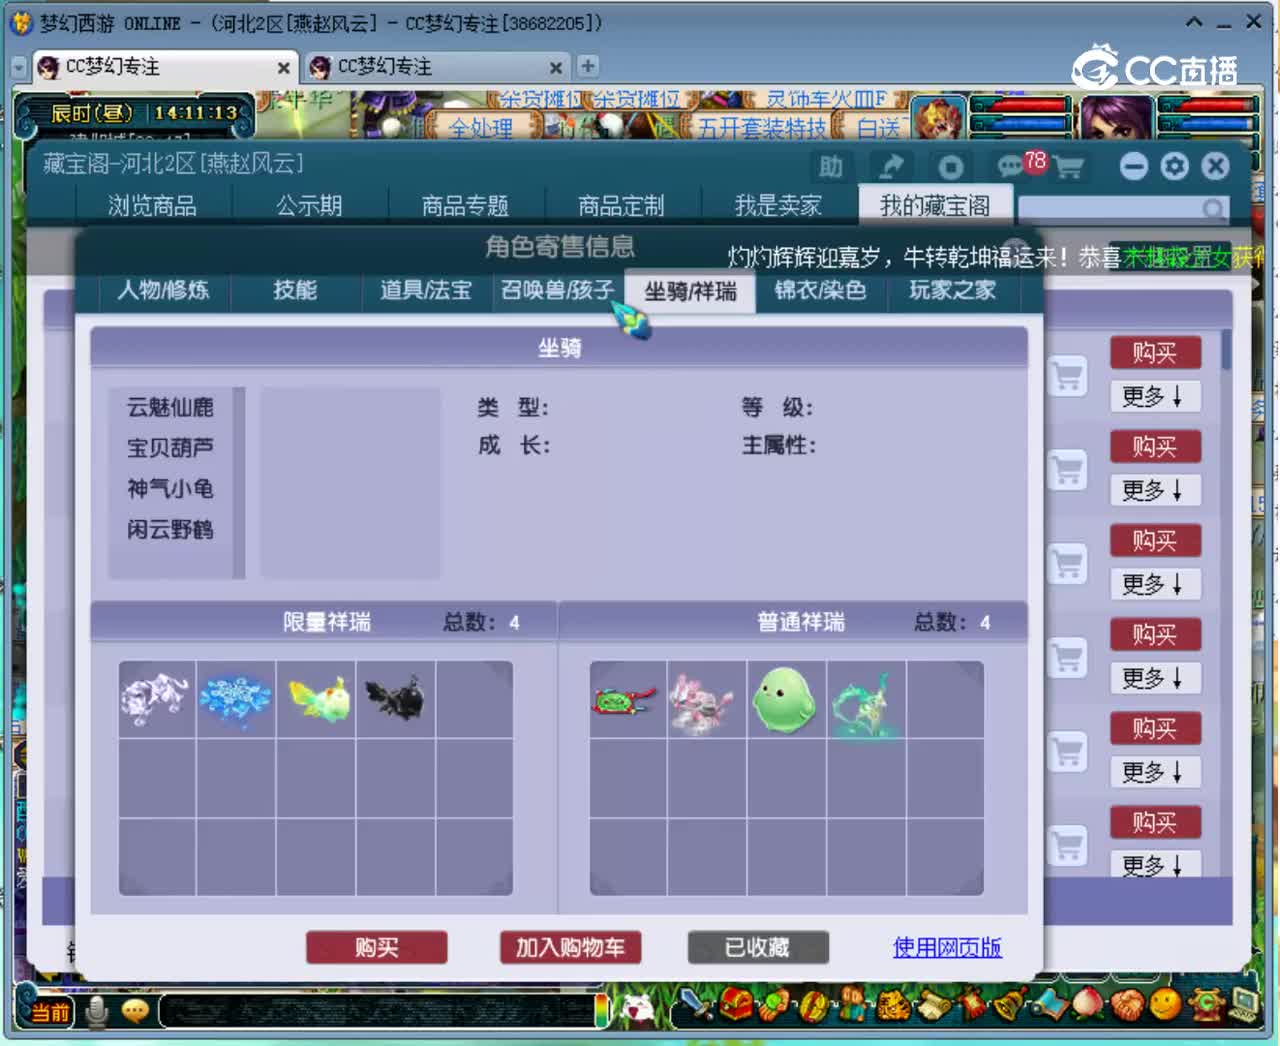Image resolution: width=1280 pixels, height=1046 pixels.
Task: Click the share arrow icon in header
Action: point(890,166)
